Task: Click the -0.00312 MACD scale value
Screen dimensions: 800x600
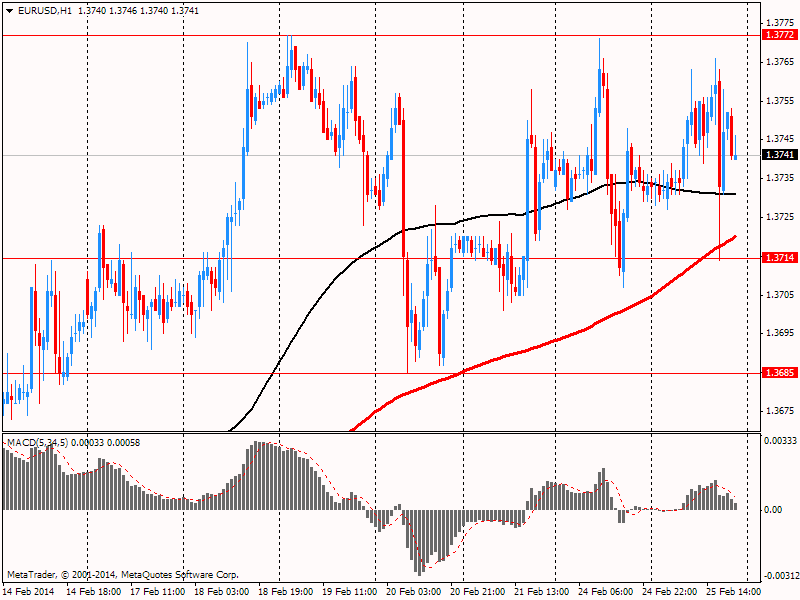Action: tap(780, 576)
